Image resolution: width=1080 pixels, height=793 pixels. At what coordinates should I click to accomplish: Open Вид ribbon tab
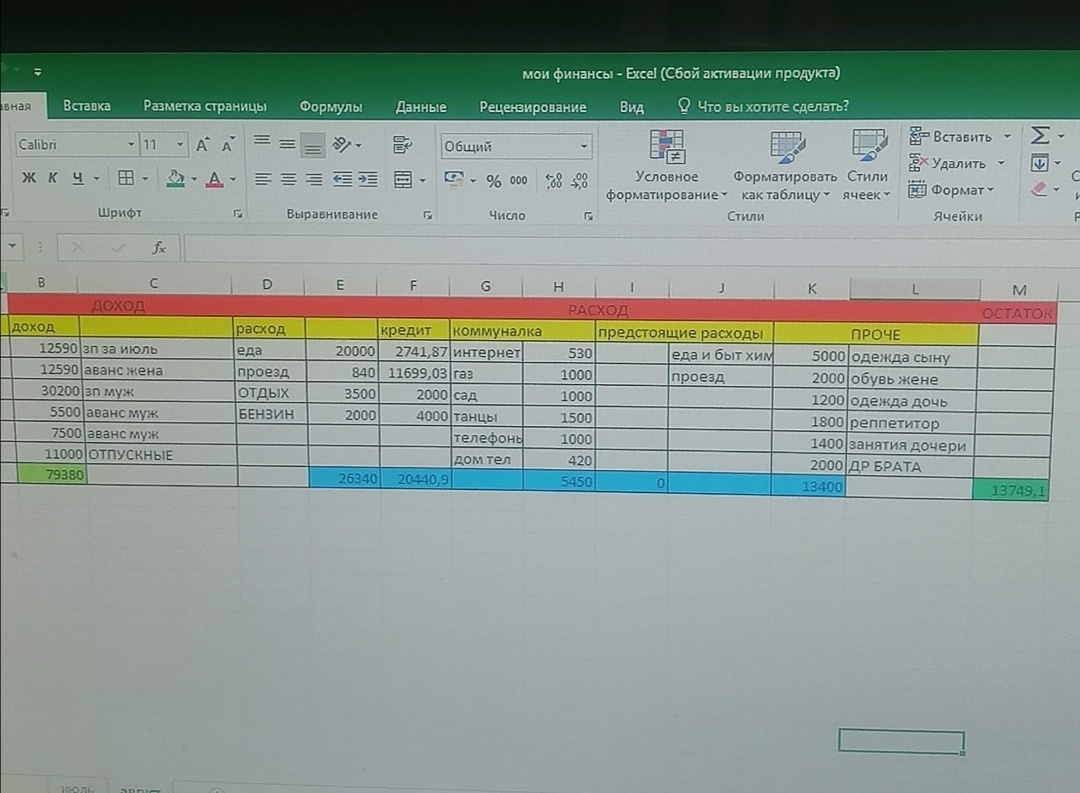pos(631,107)
